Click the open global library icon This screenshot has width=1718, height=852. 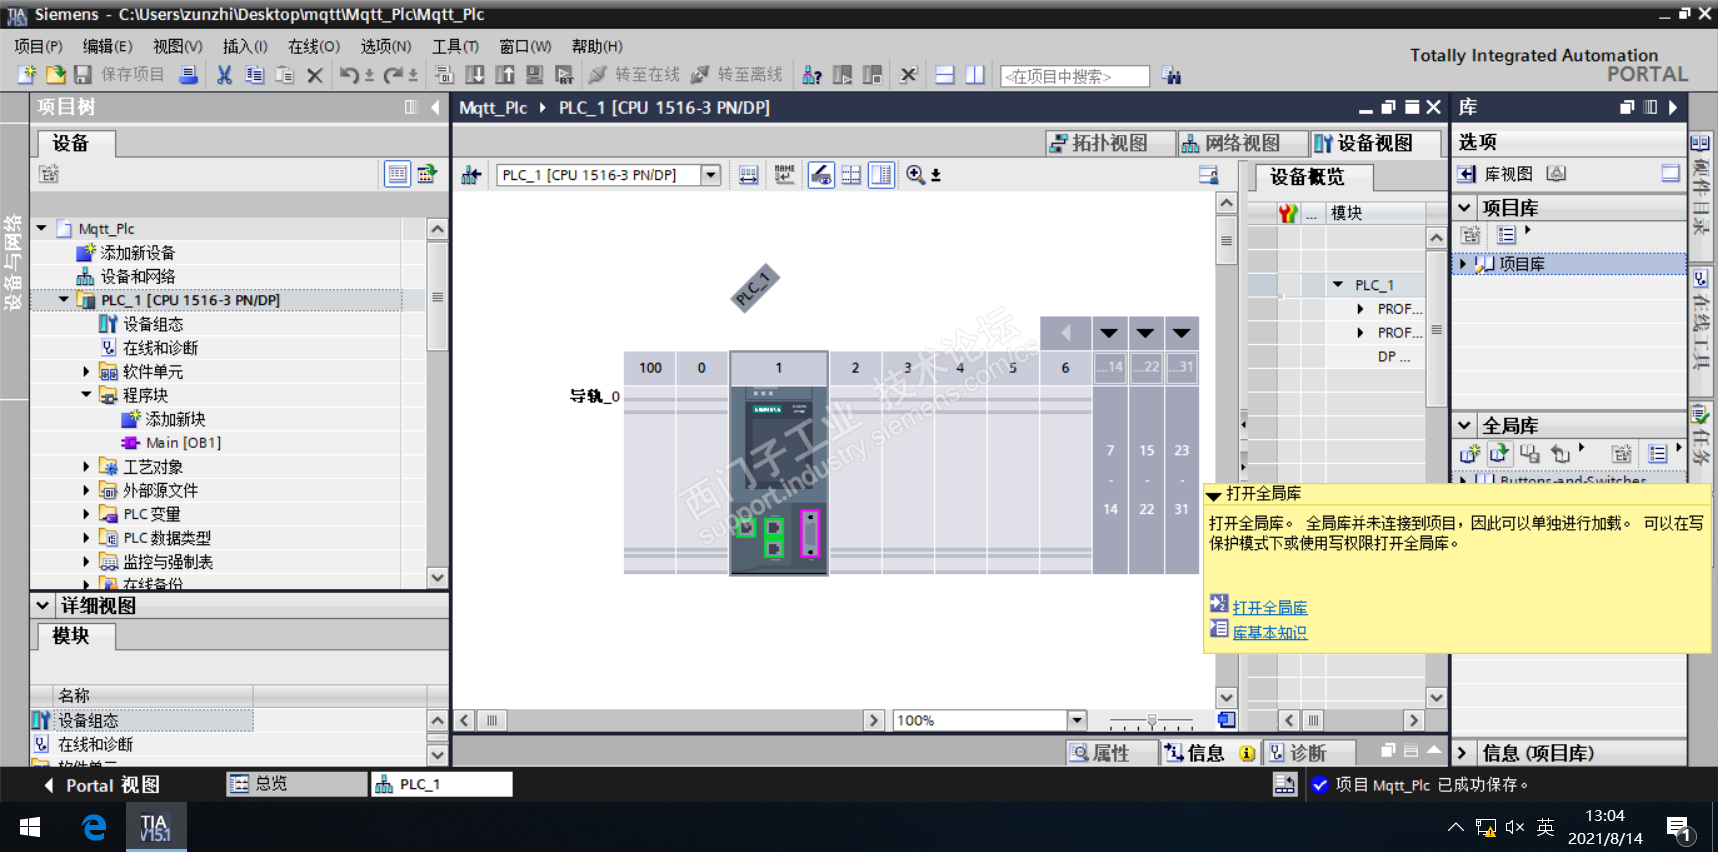pos(1499,454)
